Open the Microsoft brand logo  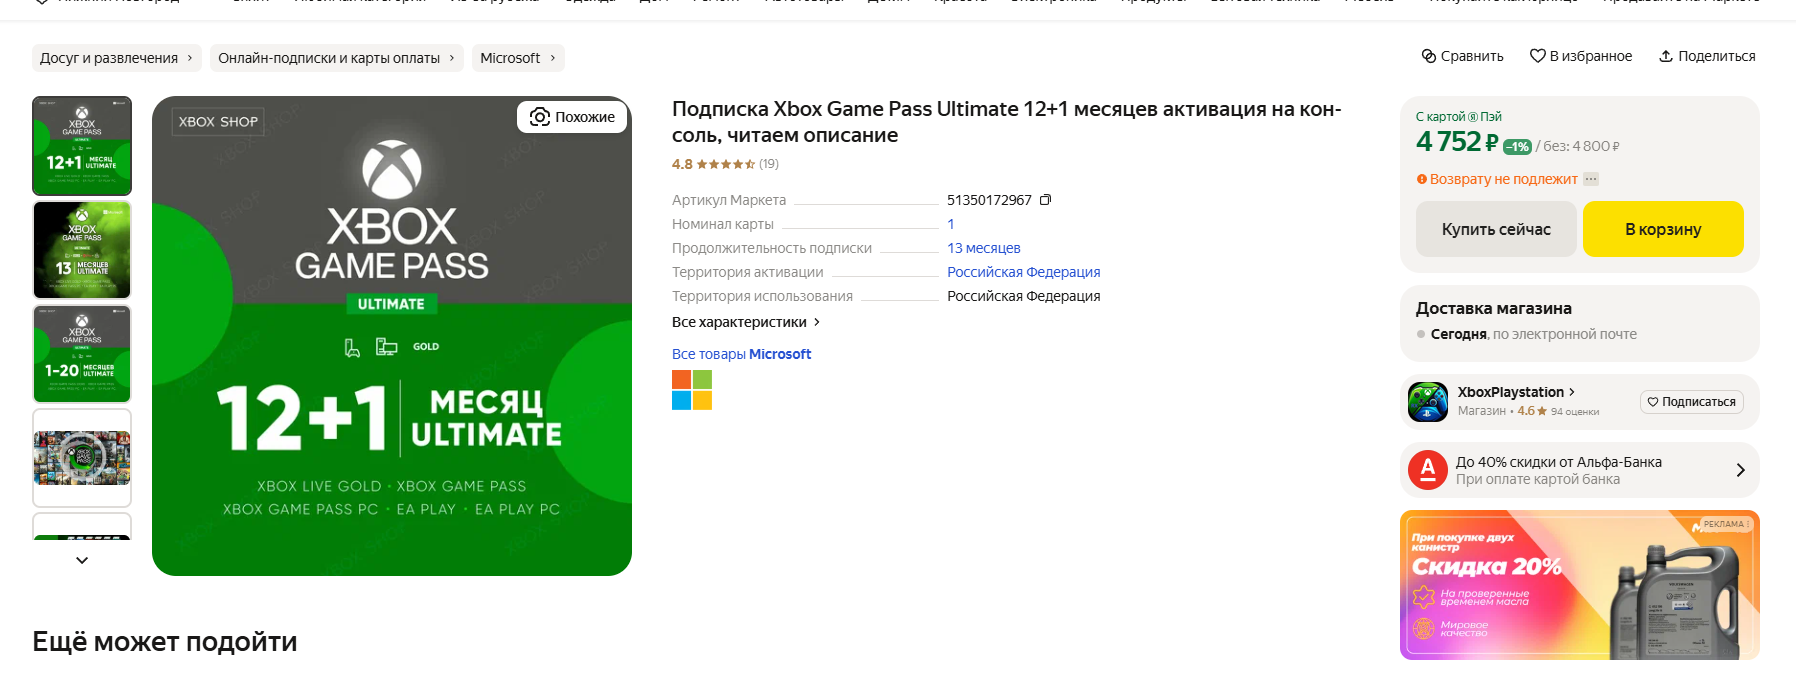point(692,390)
